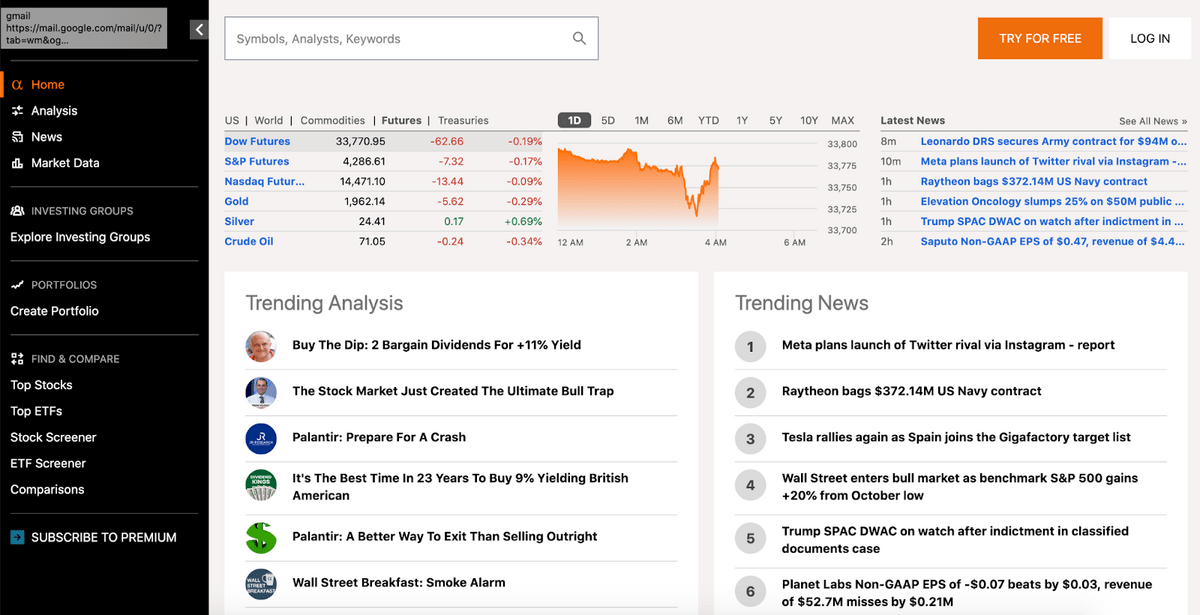The image size is (1200, 615).
Task: Open the Crude Oil quote link
Action: click(249, 242)
